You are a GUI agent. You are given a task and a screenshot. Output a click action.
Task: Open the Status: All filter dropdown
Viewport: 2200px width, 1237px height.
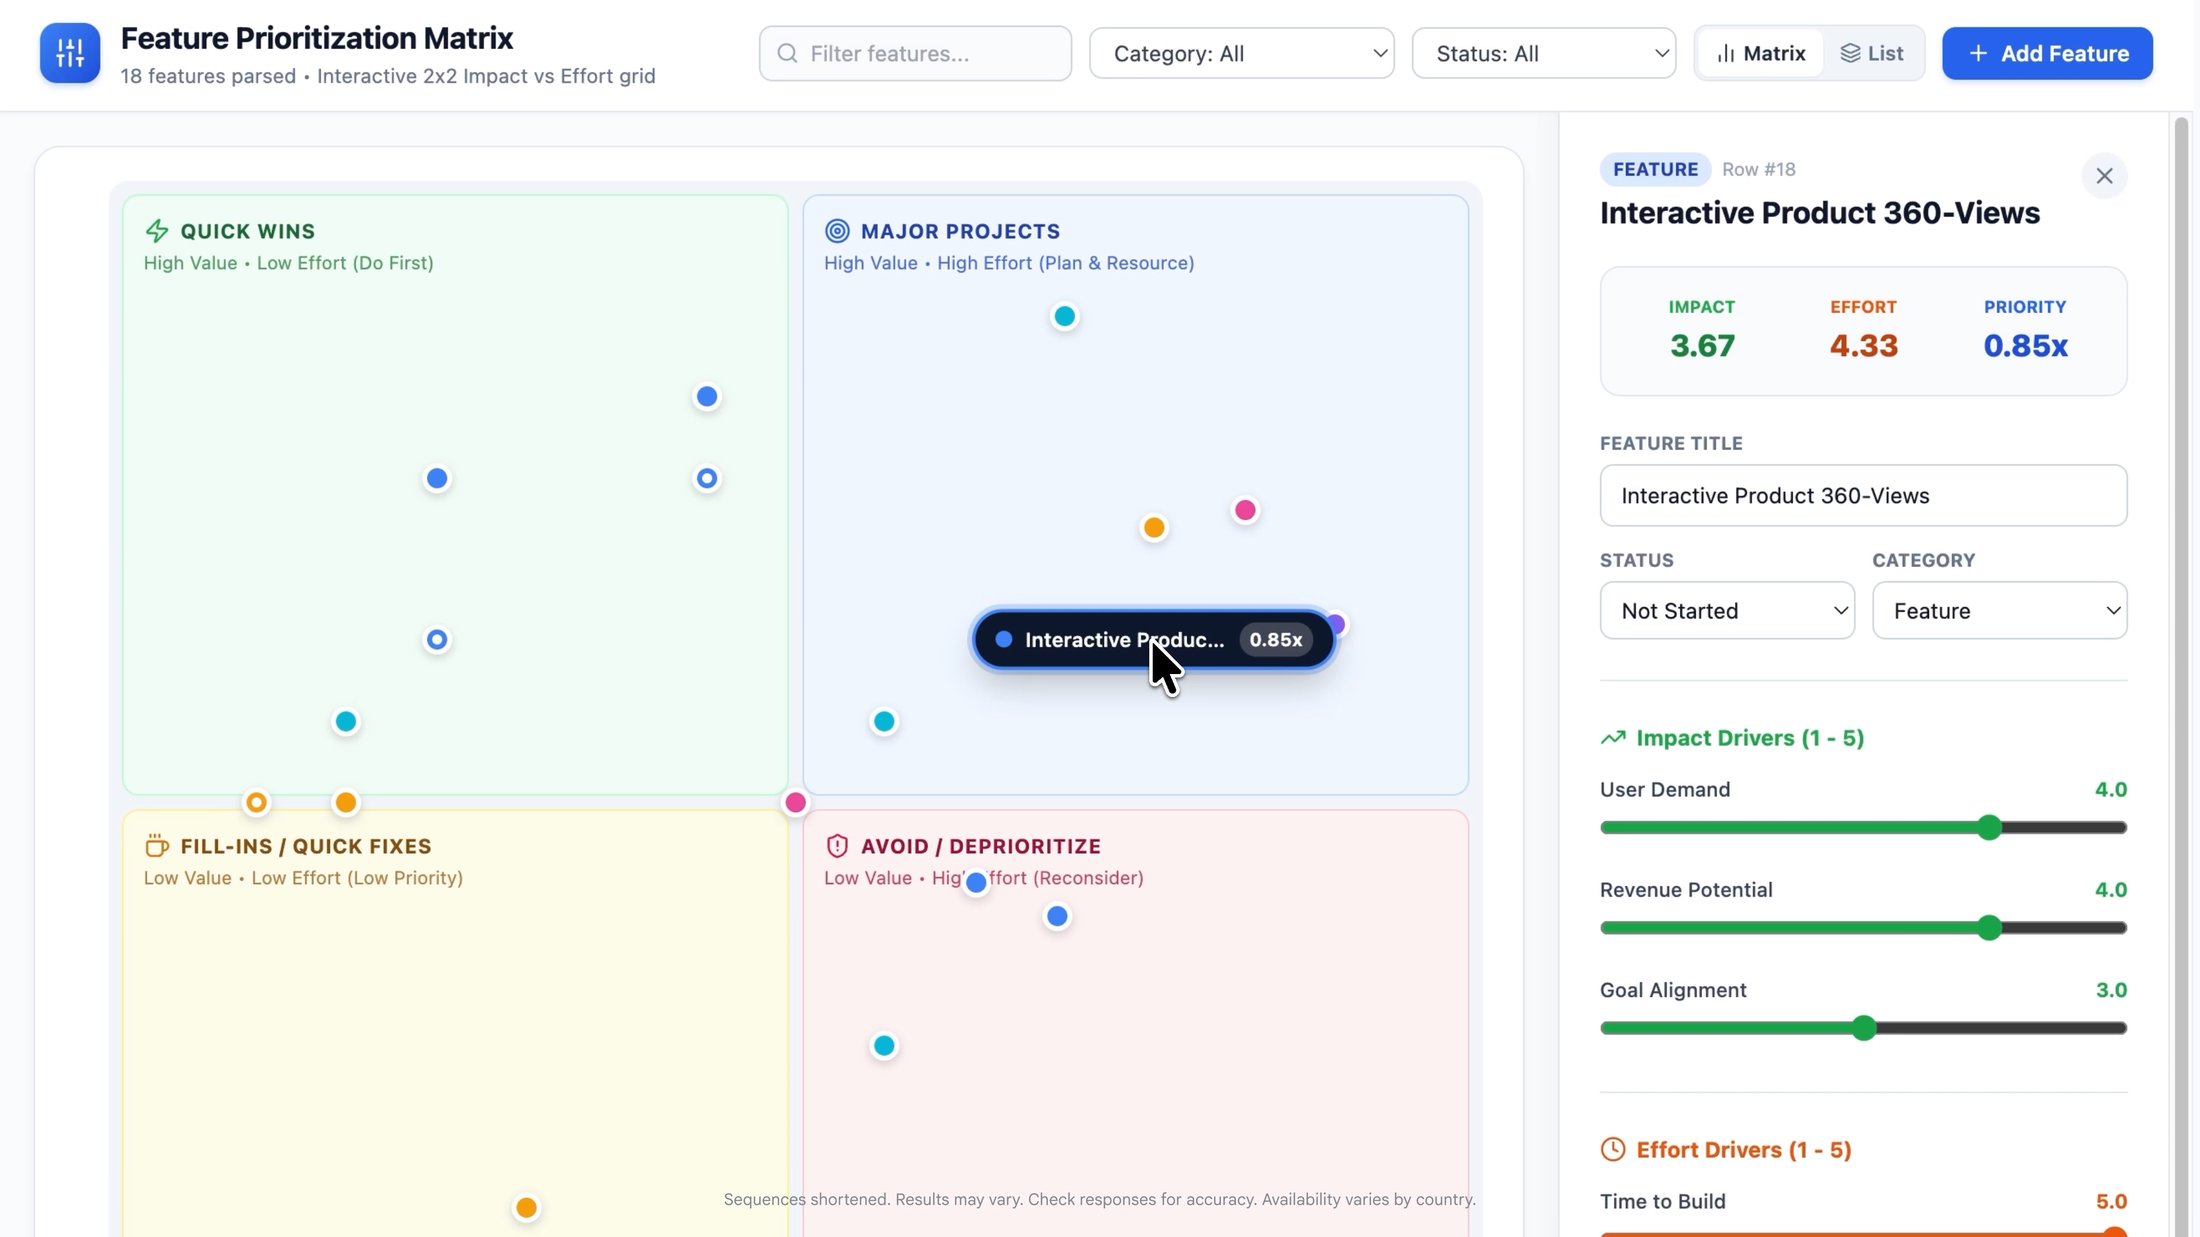click(x=1544, y=53)
